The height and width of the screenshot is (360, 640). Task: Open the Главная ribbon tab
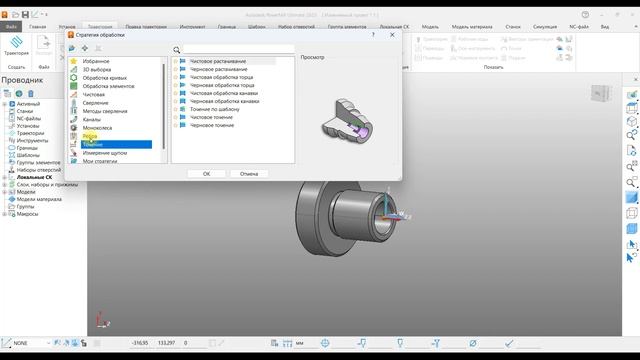coord(38,27)
